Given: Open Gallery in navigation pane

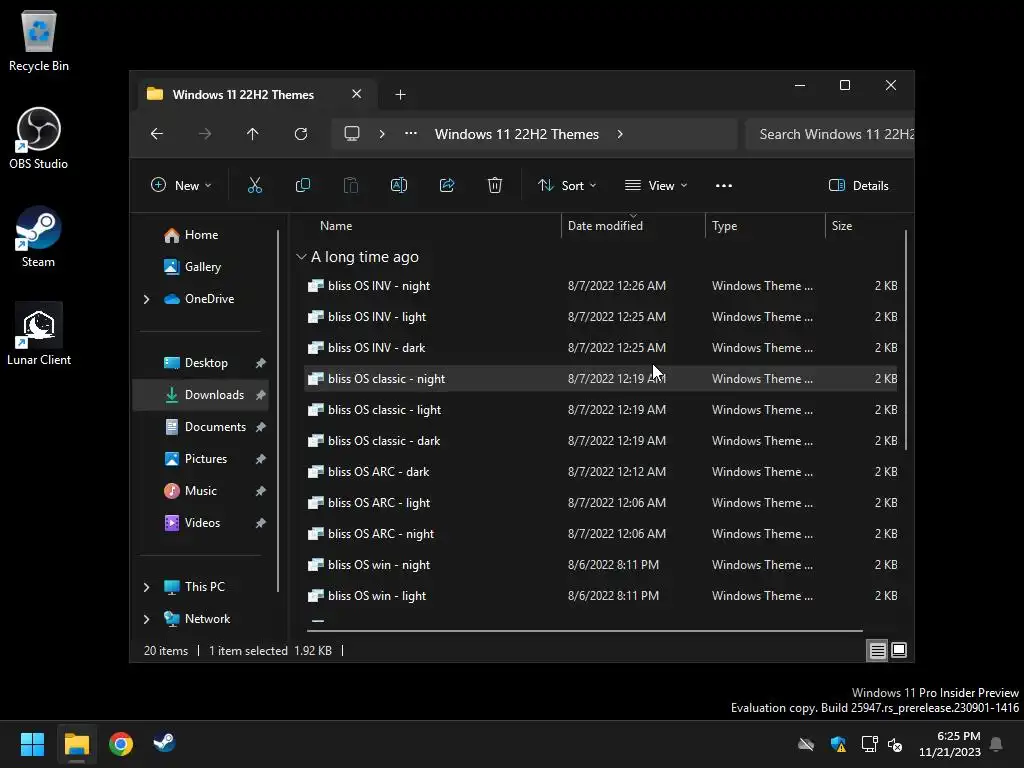Looking at the screenshot, I should pos(202,267).
